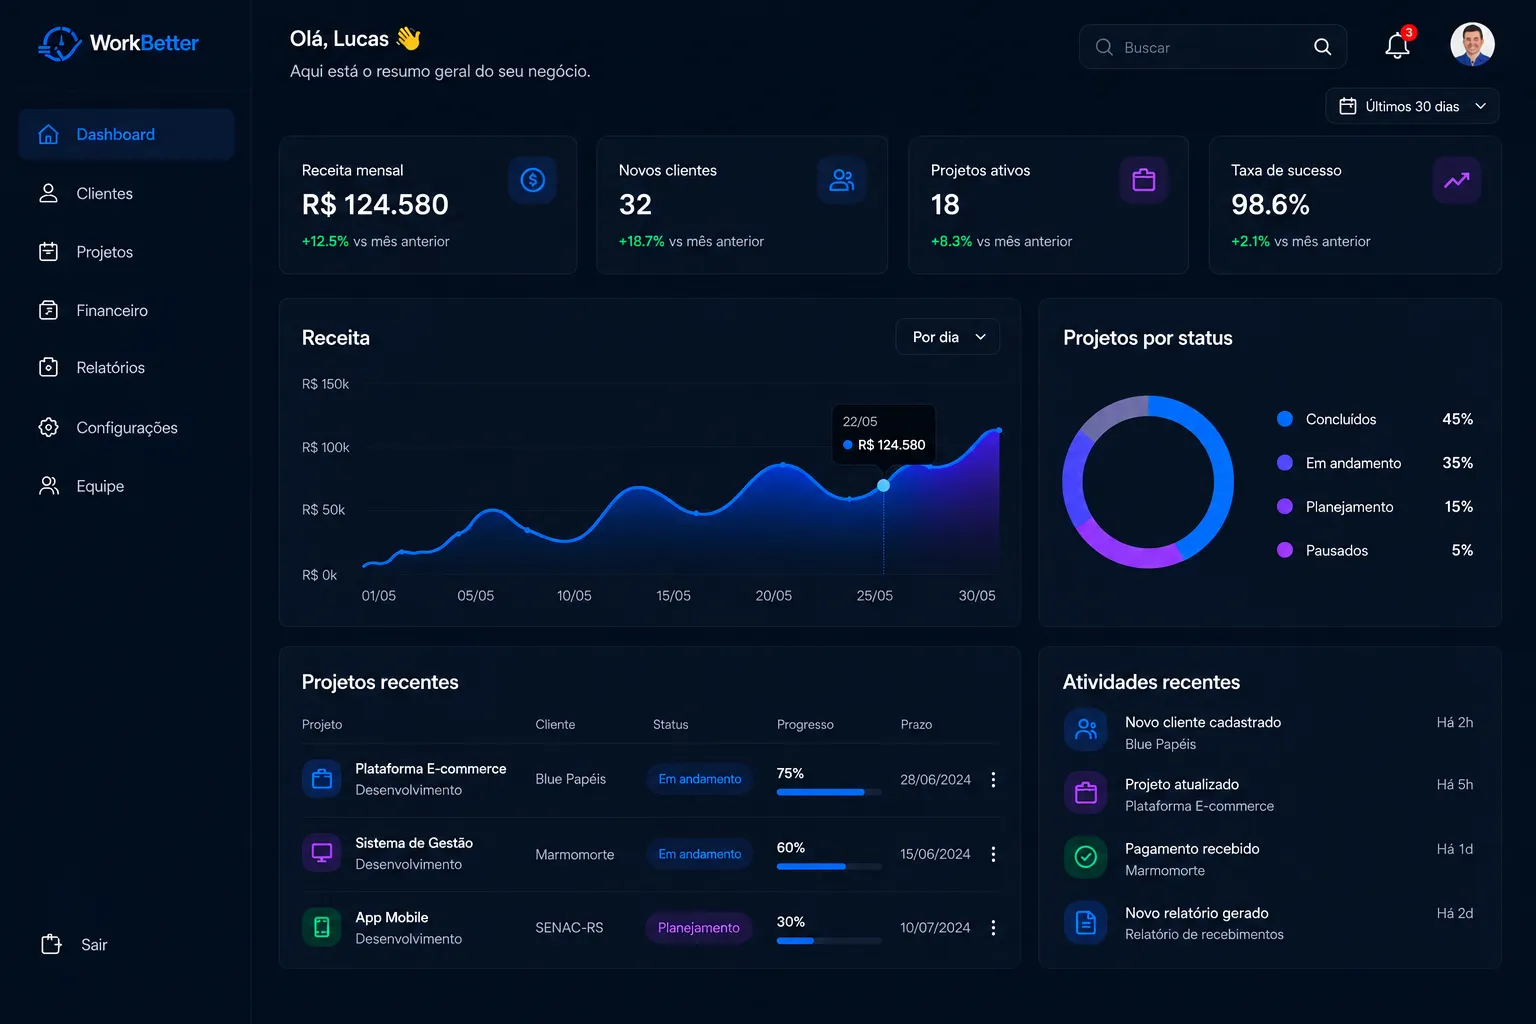Click the calendar icon in Últimos 30 dias

click(x=1348, y=106)
